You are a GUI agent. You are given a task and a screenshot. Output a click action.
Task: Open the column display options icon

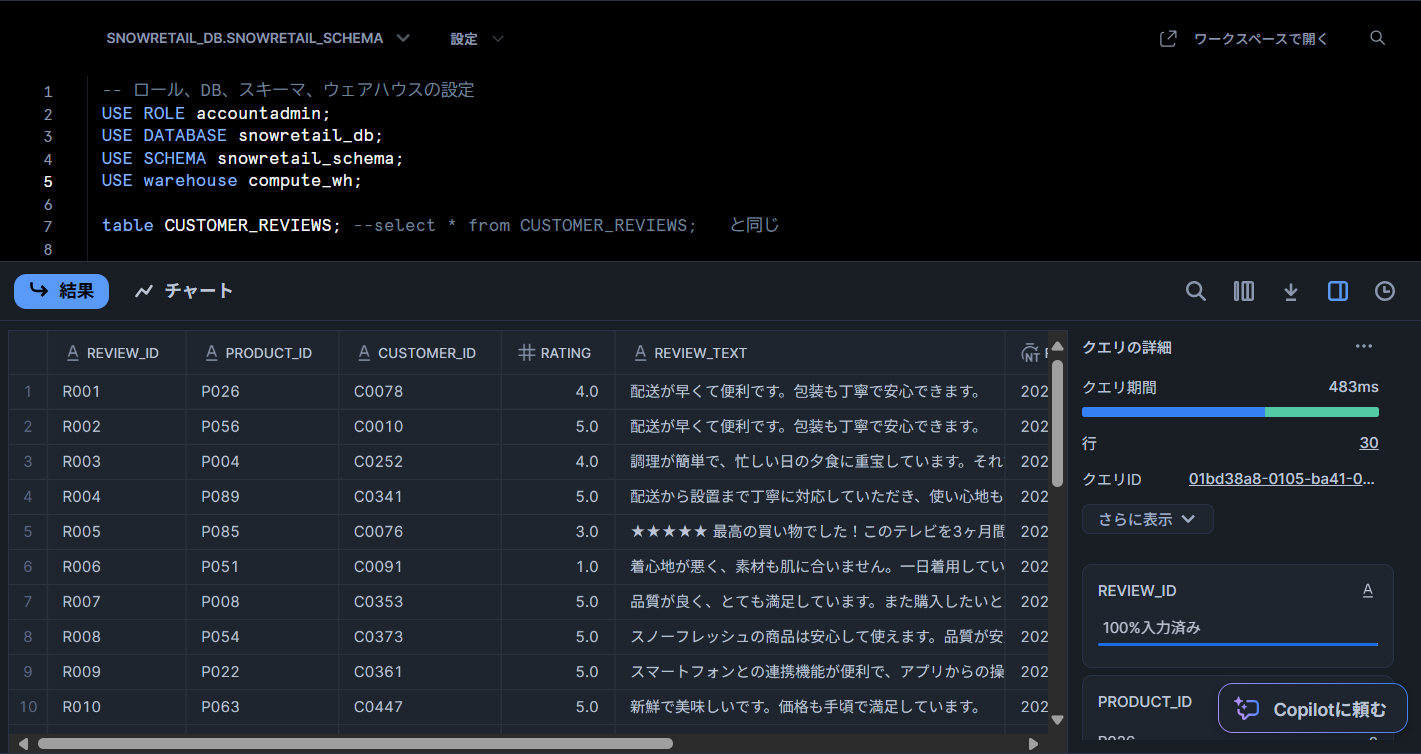coord(1243,291)
